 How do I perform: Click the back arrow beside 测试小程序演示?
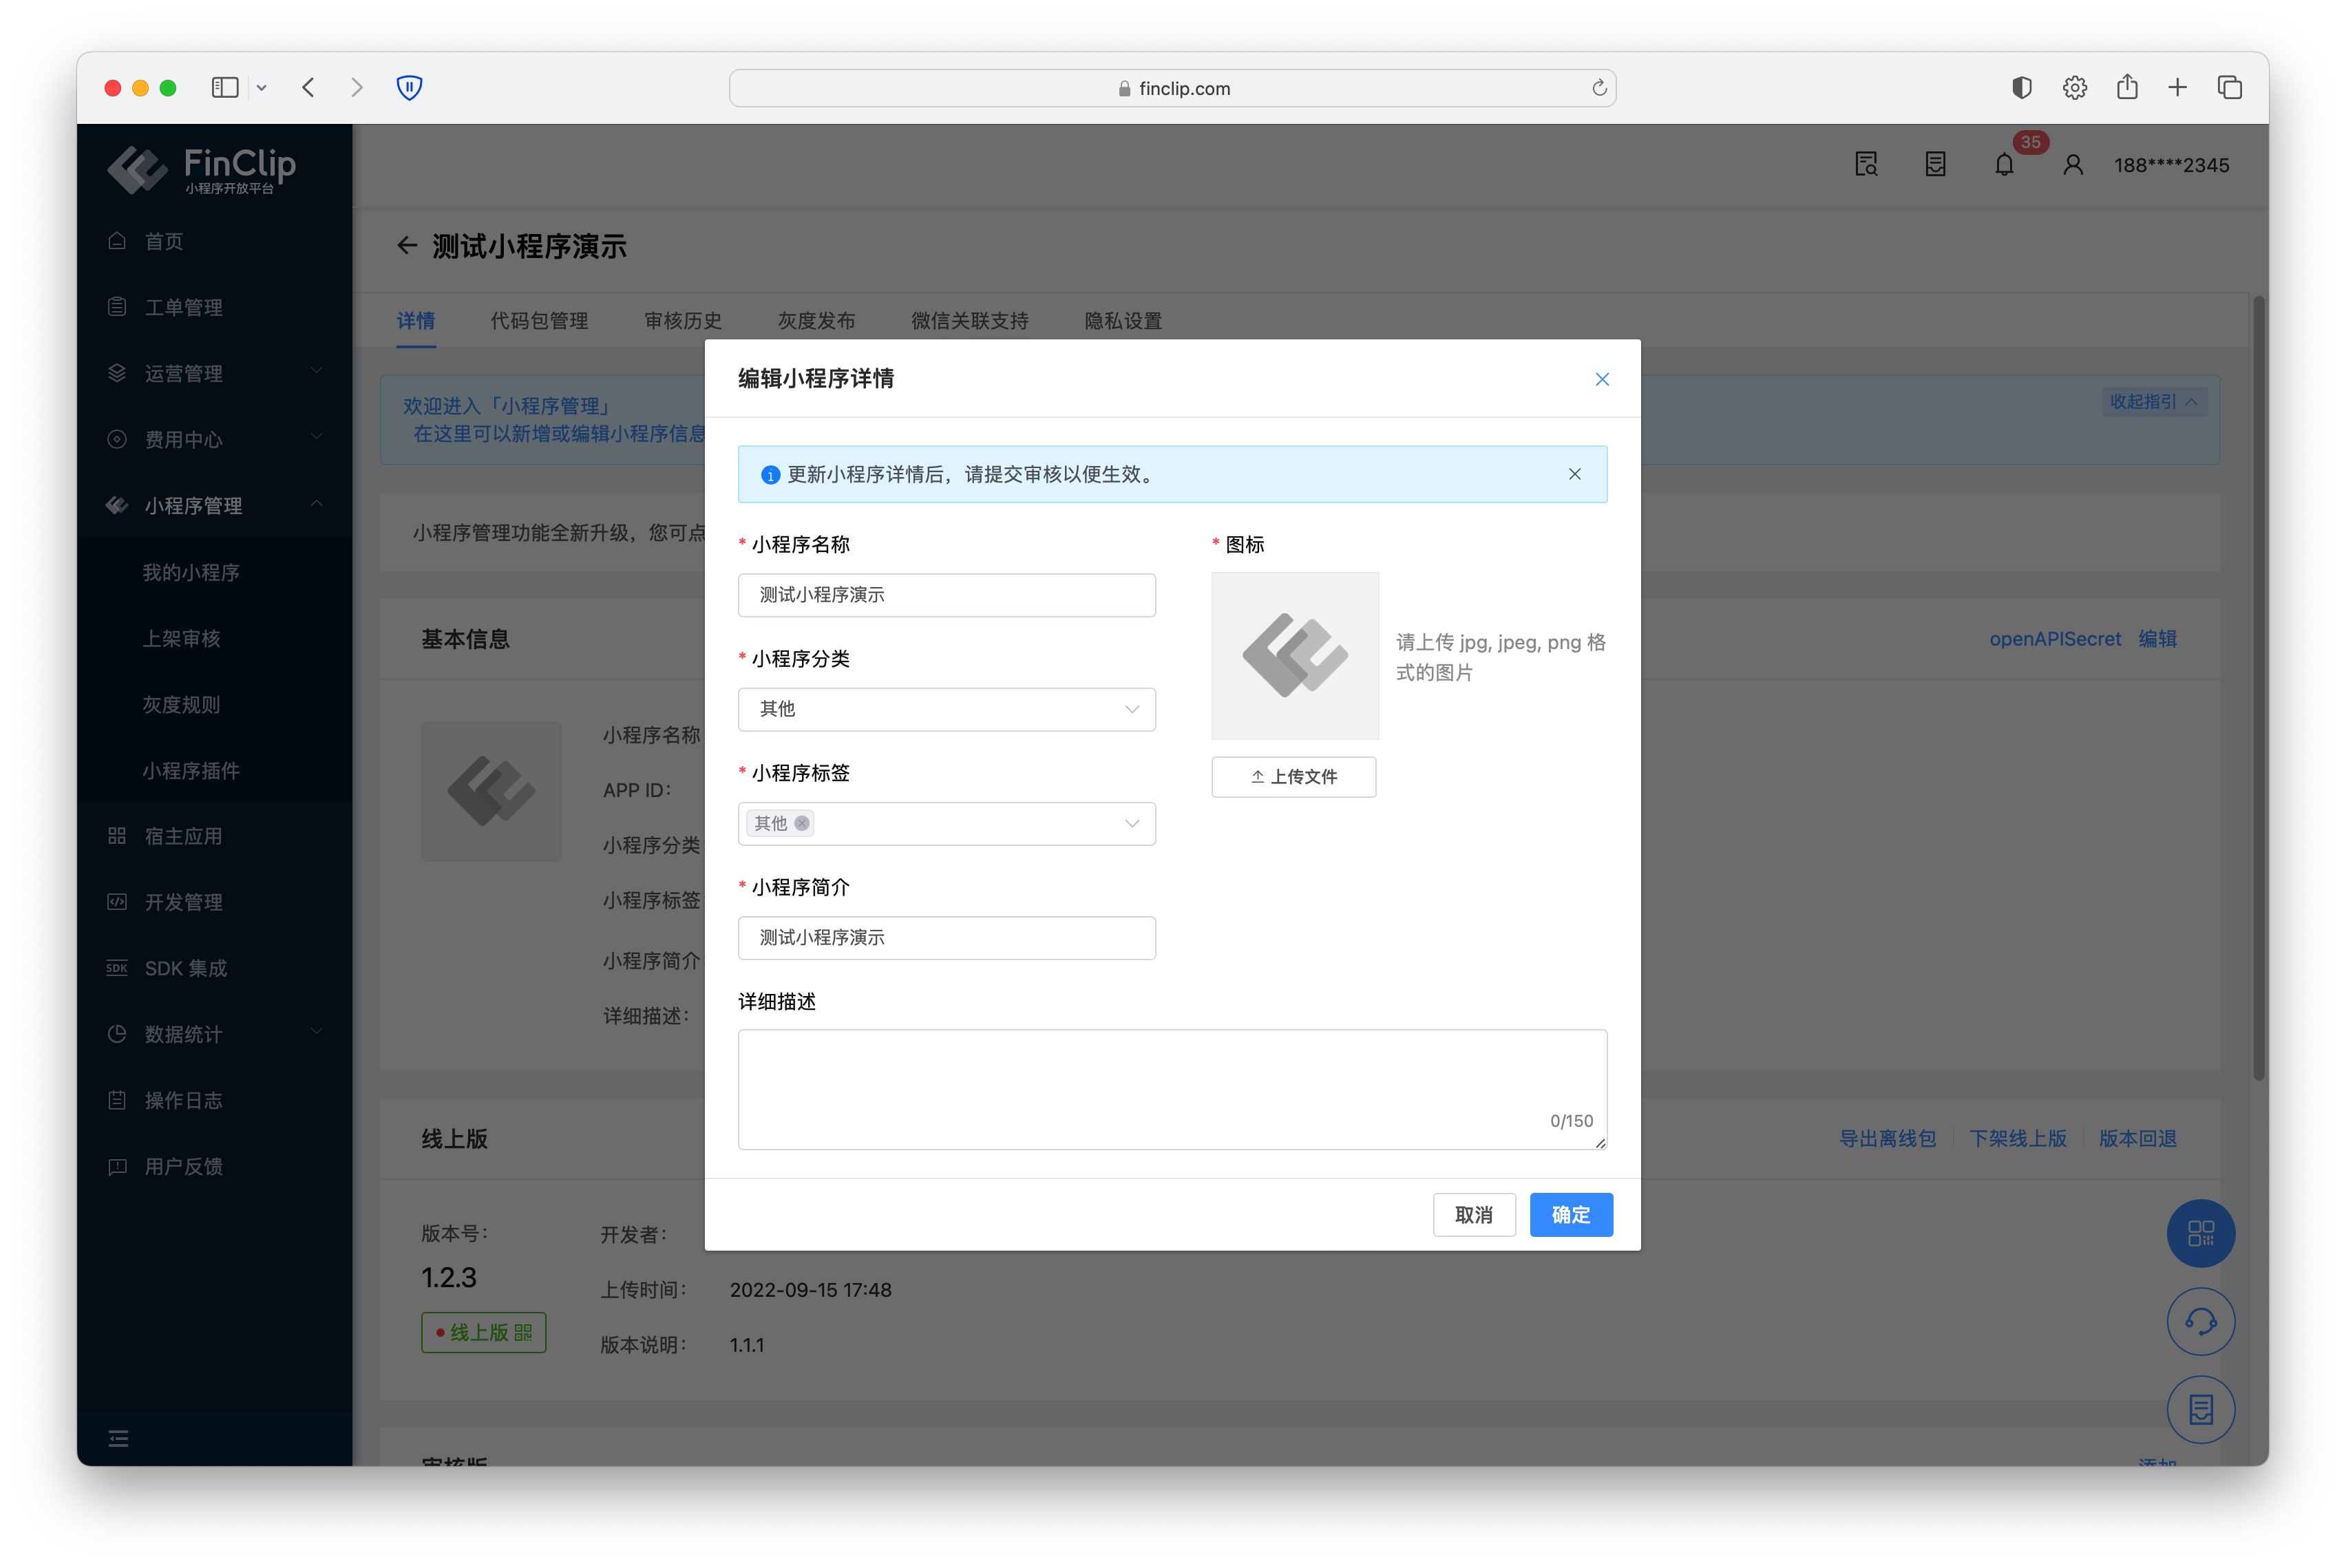click(406, 246)
